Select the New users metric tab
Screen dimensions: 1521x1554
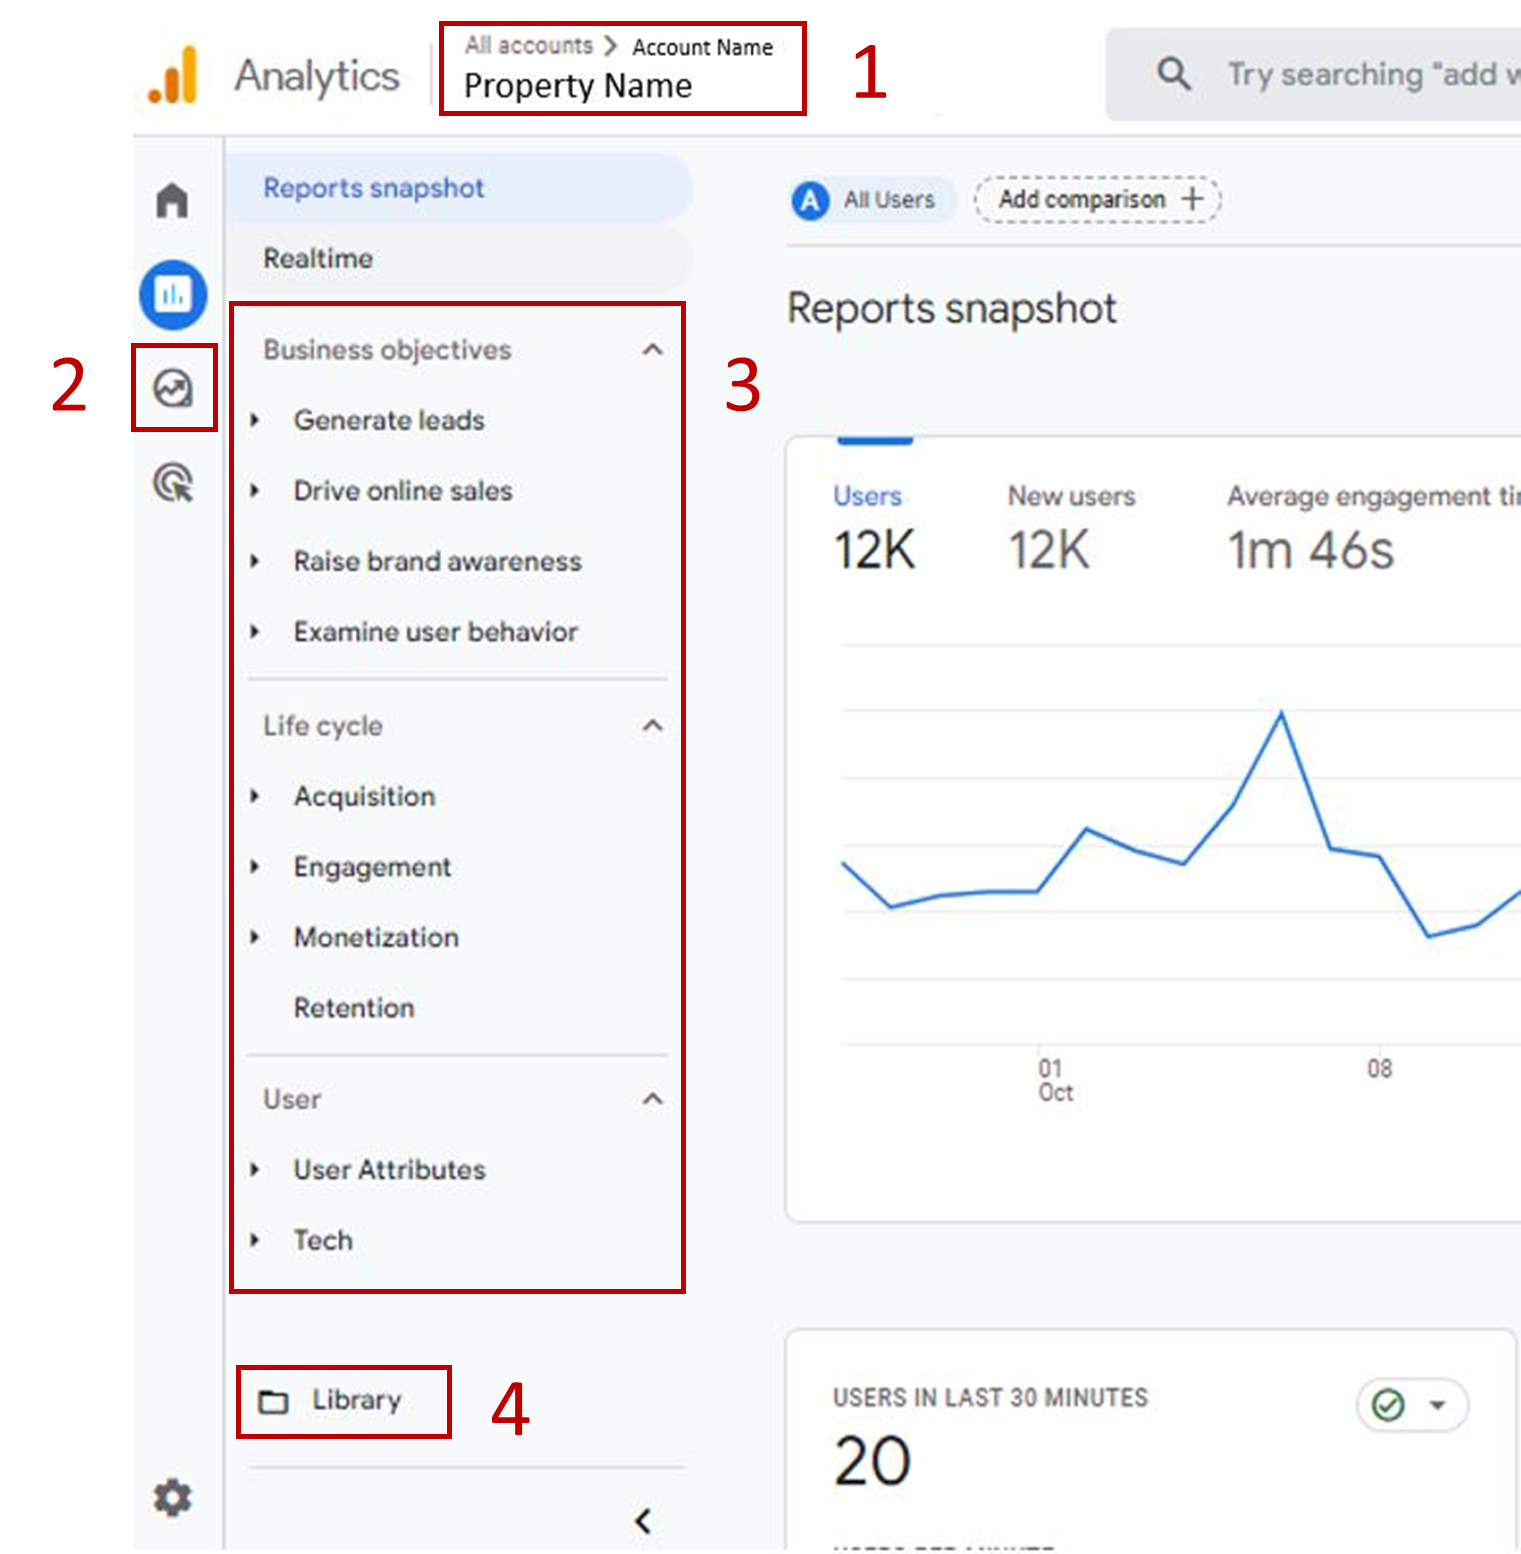[1070, 527]
